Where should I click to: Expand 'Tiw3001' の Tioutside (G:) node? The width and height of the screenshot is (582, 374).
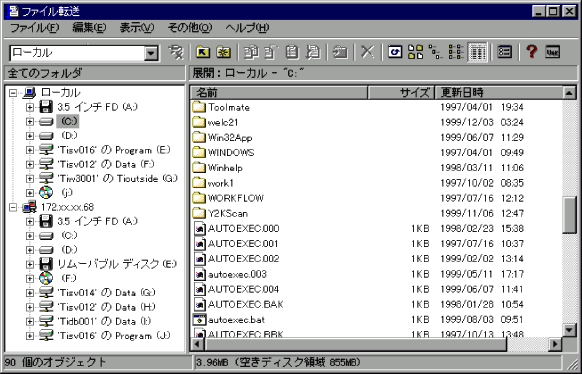click(x=30, y=178)
